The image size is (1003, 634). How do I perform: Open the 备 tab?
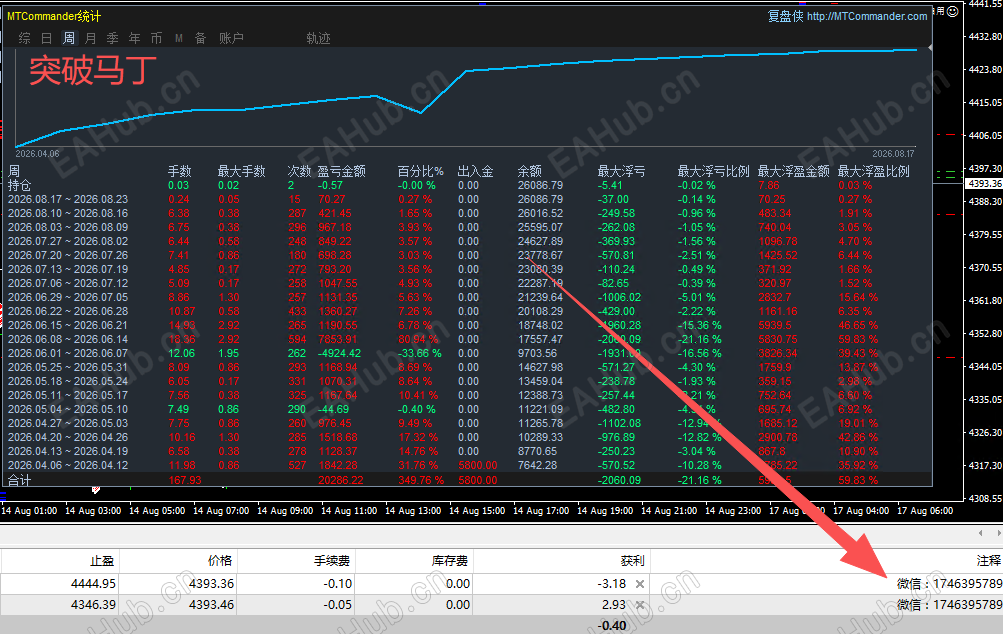(201, 38)
